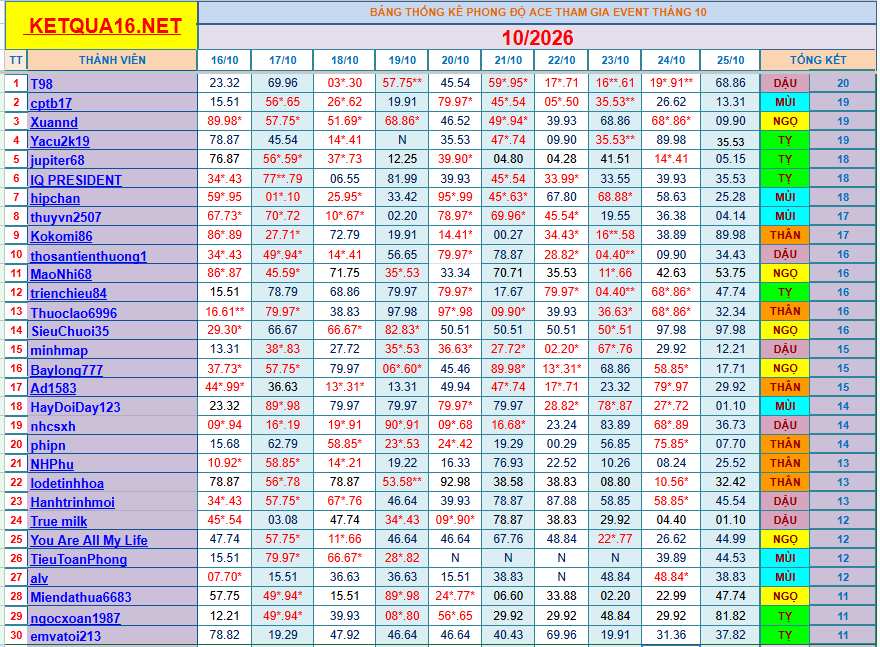The width and height of the screenshot is (880, 647).
Task: Open Yacu2k19's member link
Action: pyautogui.click(x=60, y=141)
